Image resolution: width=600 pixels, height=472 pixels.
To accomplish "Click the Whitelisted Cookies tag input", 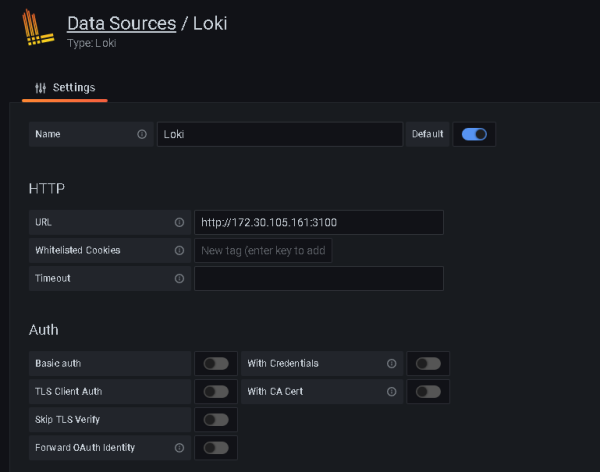I will pos(263,251).
